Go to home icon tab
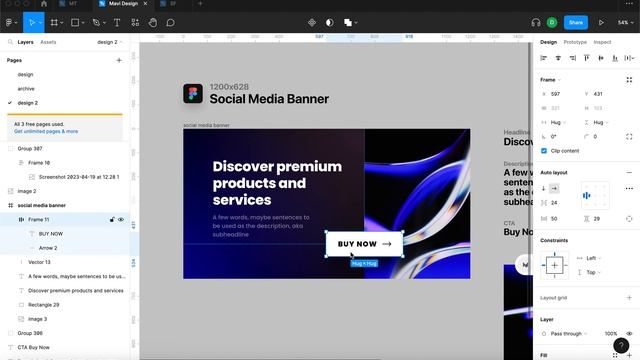Image resolution: width=640 pixels, height=360 pixels. click(x=44, y=4)
